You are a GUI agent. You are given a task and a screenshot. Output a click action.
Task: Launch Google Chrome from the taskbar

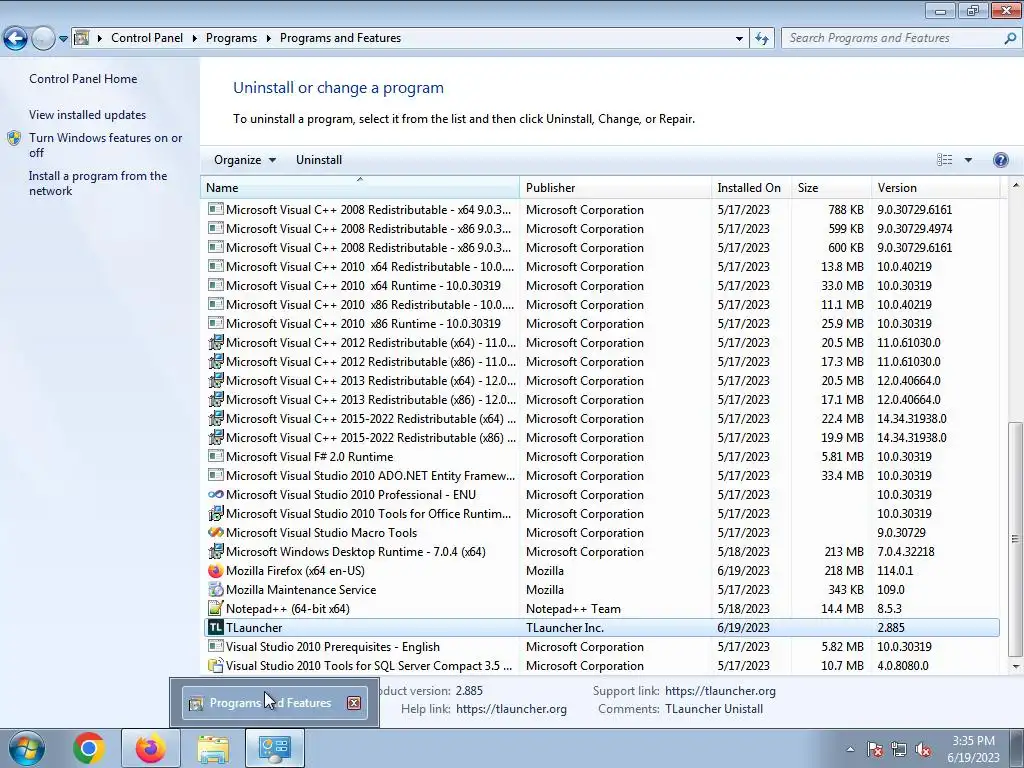point(89,748)
